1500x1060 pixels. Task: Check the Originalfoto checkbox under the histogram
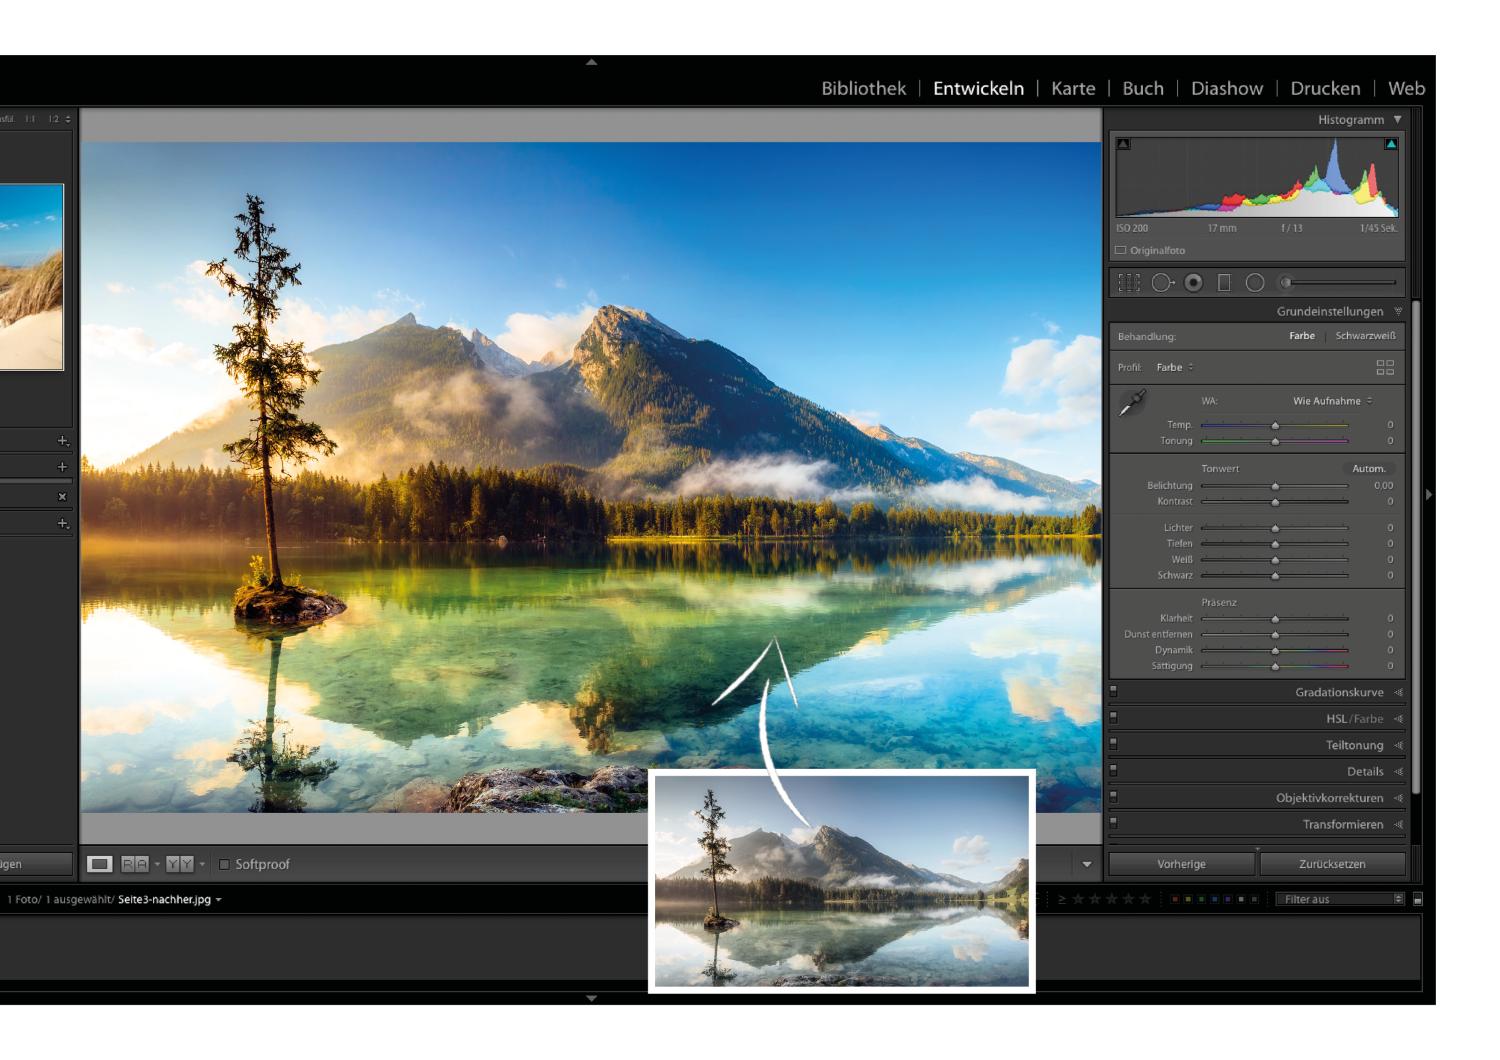coord(1121,250)
